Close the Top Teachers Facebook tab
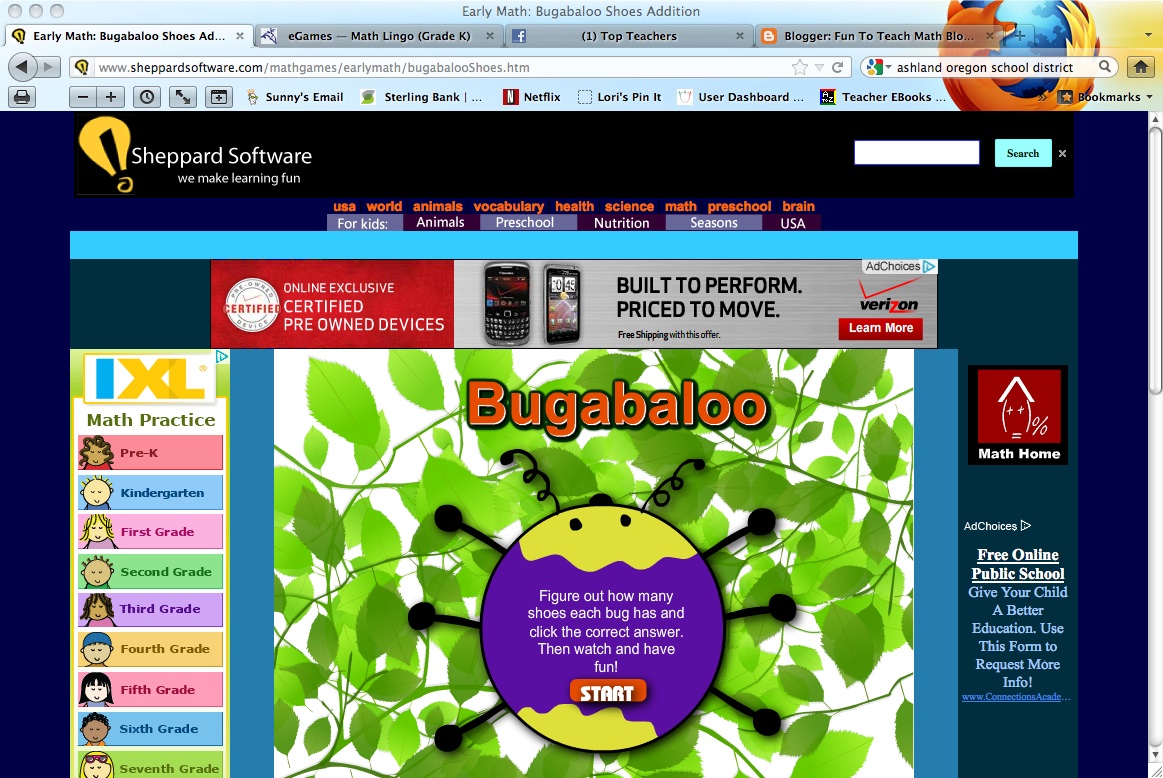The width and height of the screenshot is (1163, 778). (739, 36)
